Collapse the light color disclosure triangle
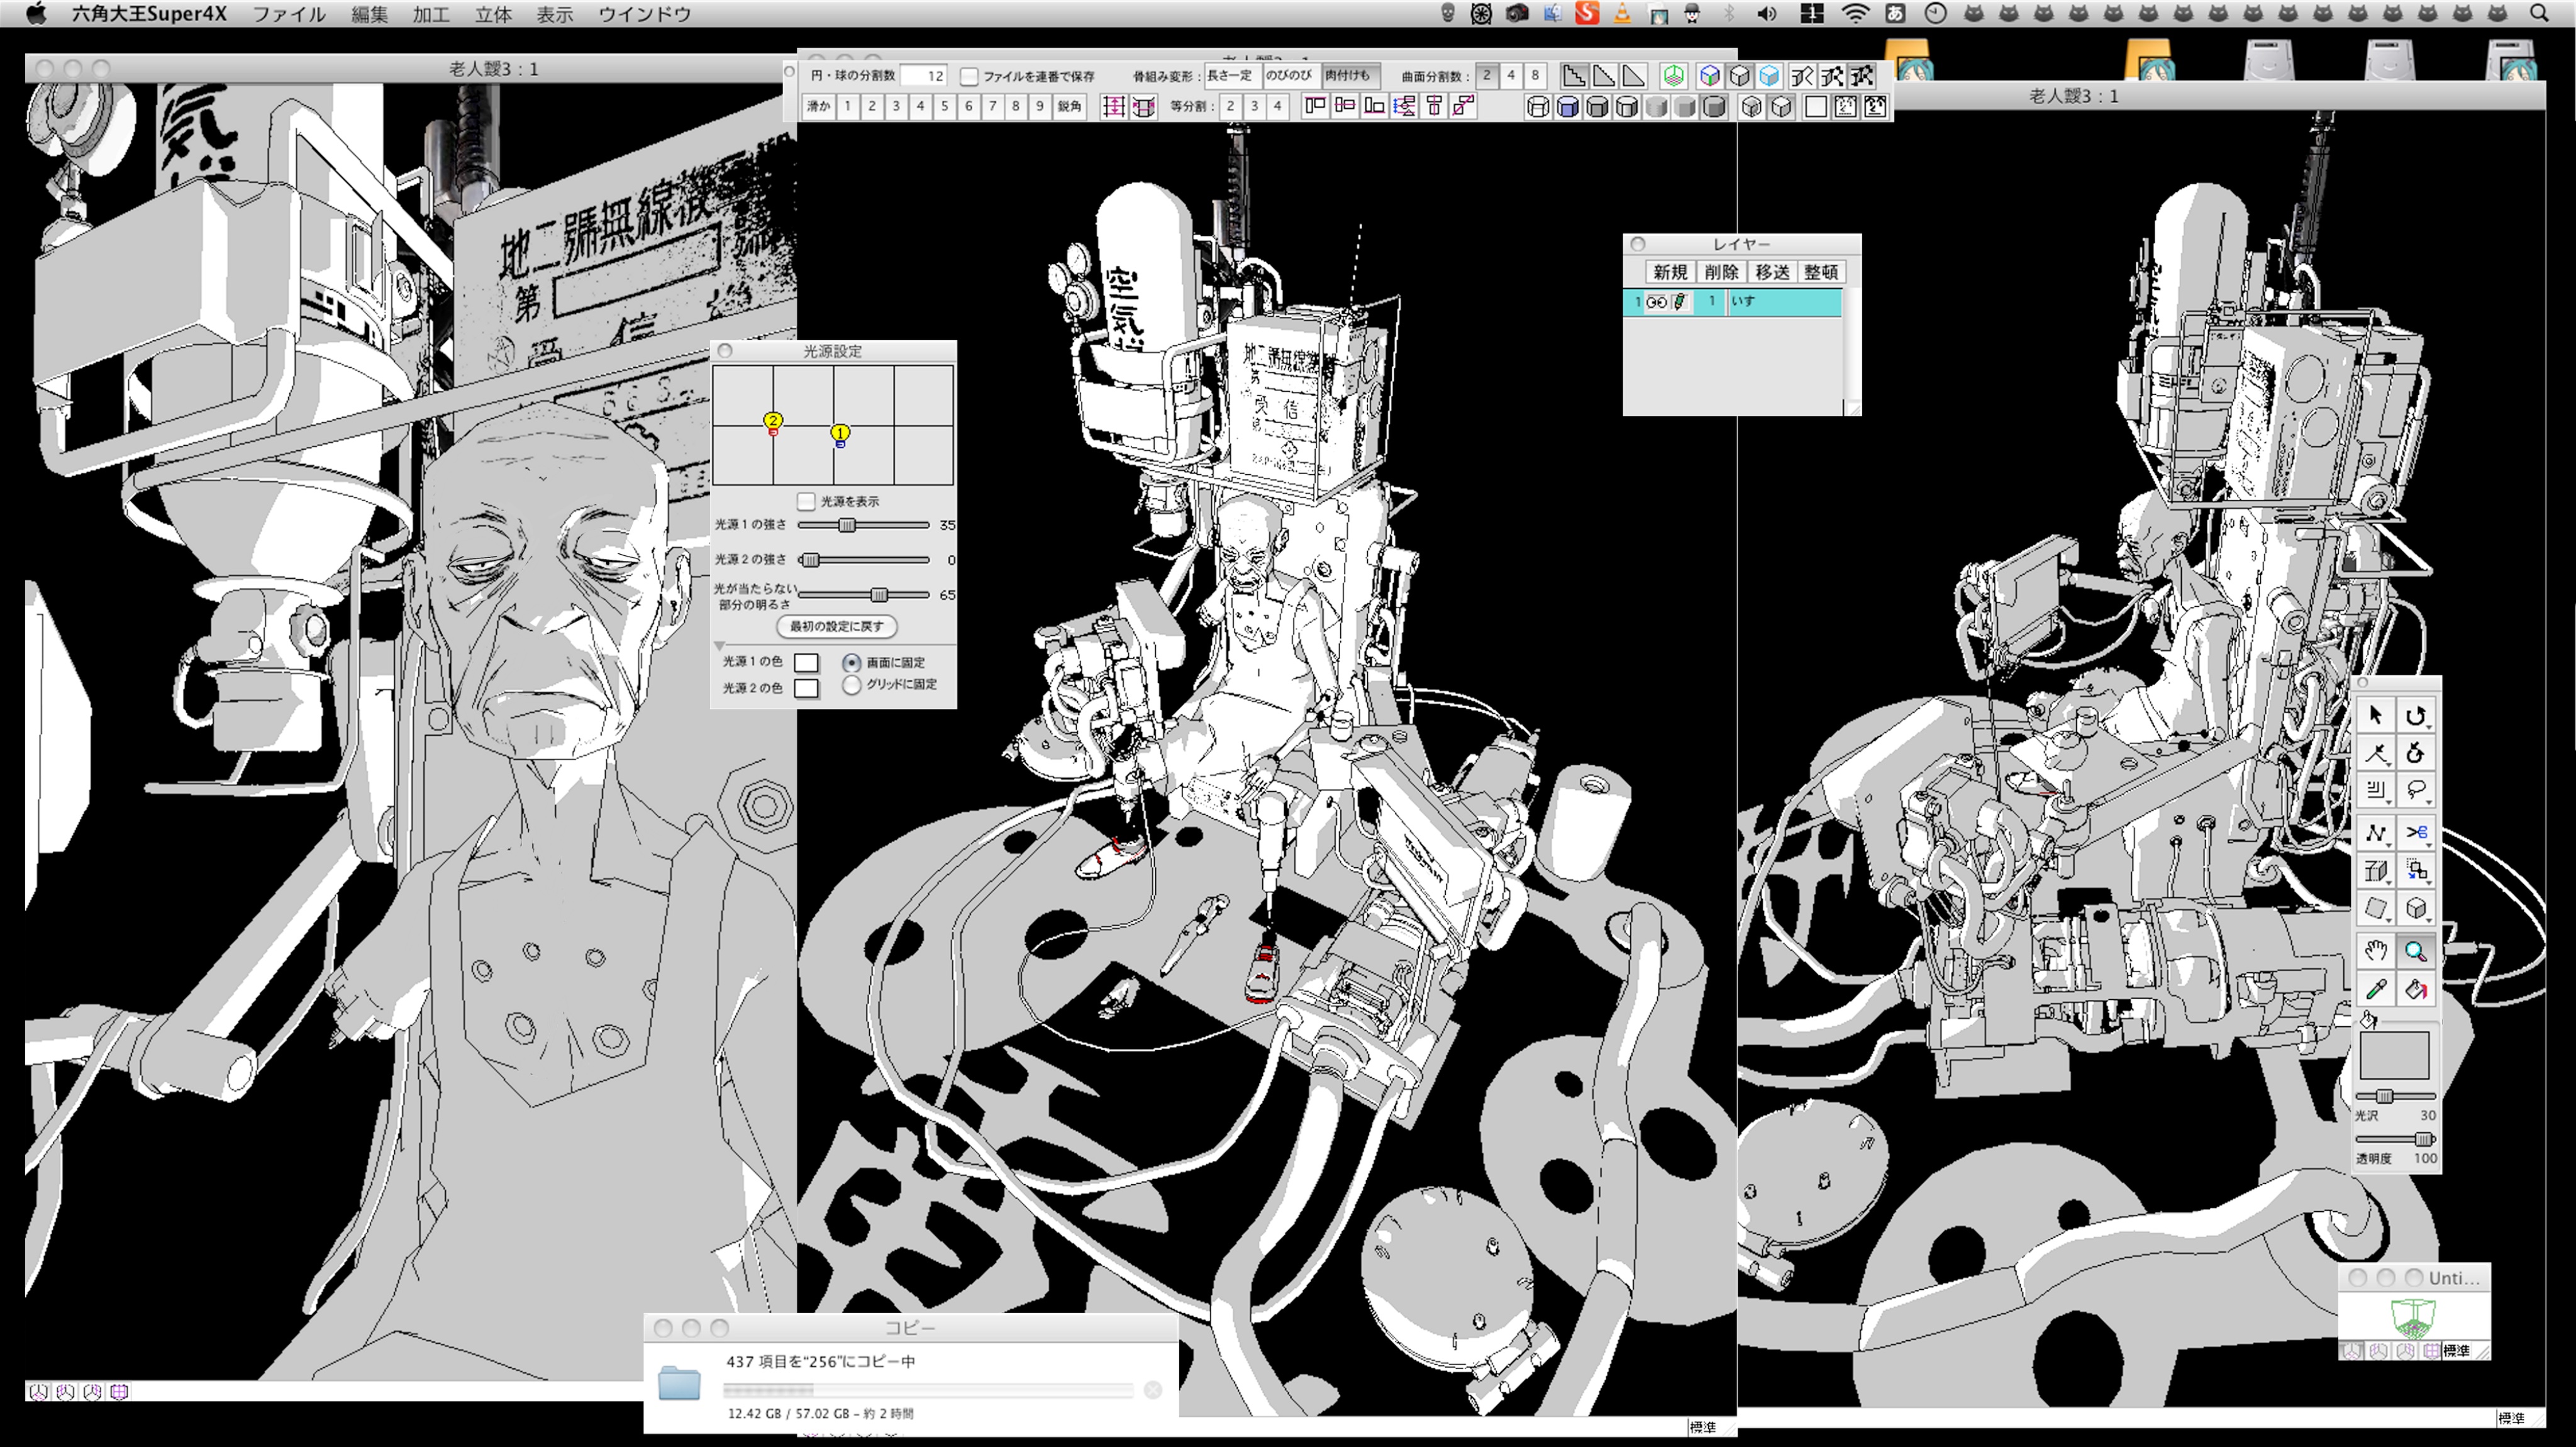 click(719, 646)
